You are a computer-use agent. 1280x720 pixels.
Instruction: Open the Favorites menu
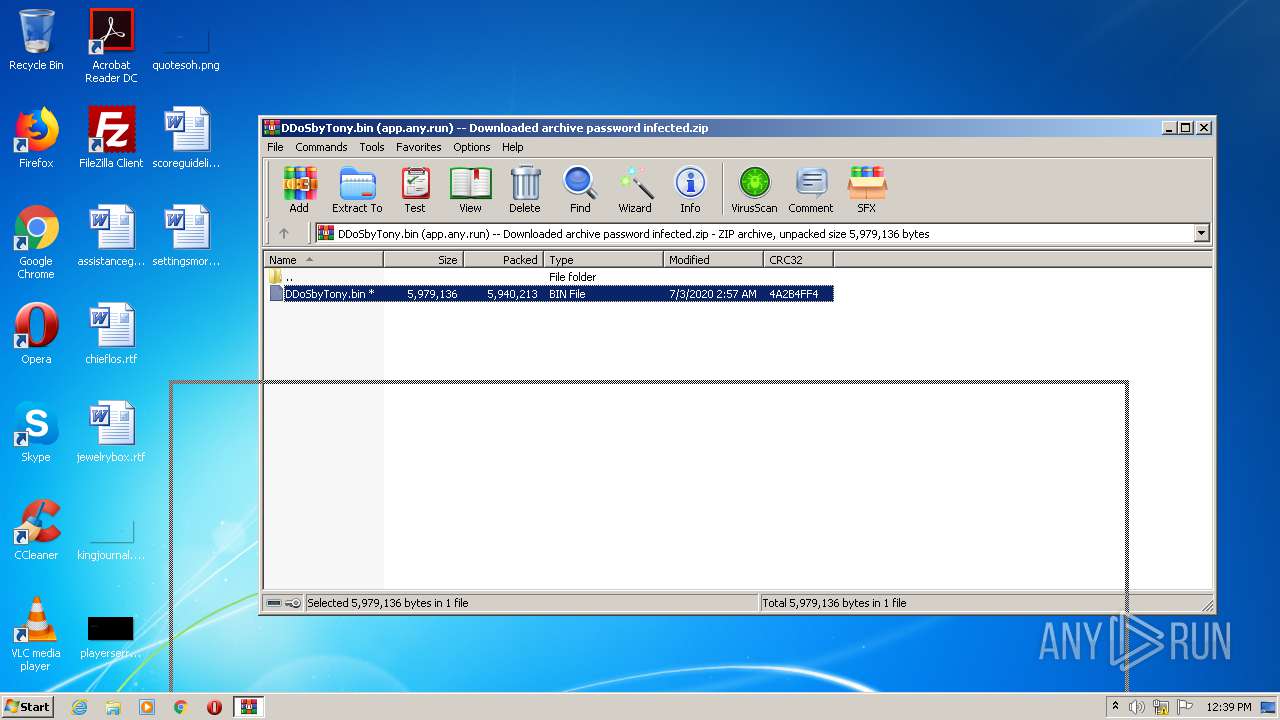pos(418,147)
